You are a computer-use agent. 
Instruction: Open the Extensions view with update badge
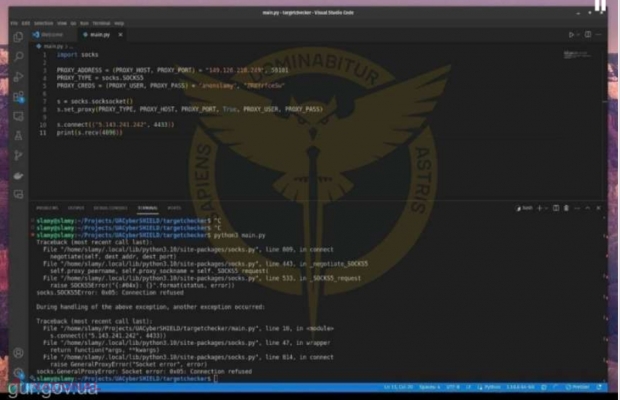(x=18, y=96)
